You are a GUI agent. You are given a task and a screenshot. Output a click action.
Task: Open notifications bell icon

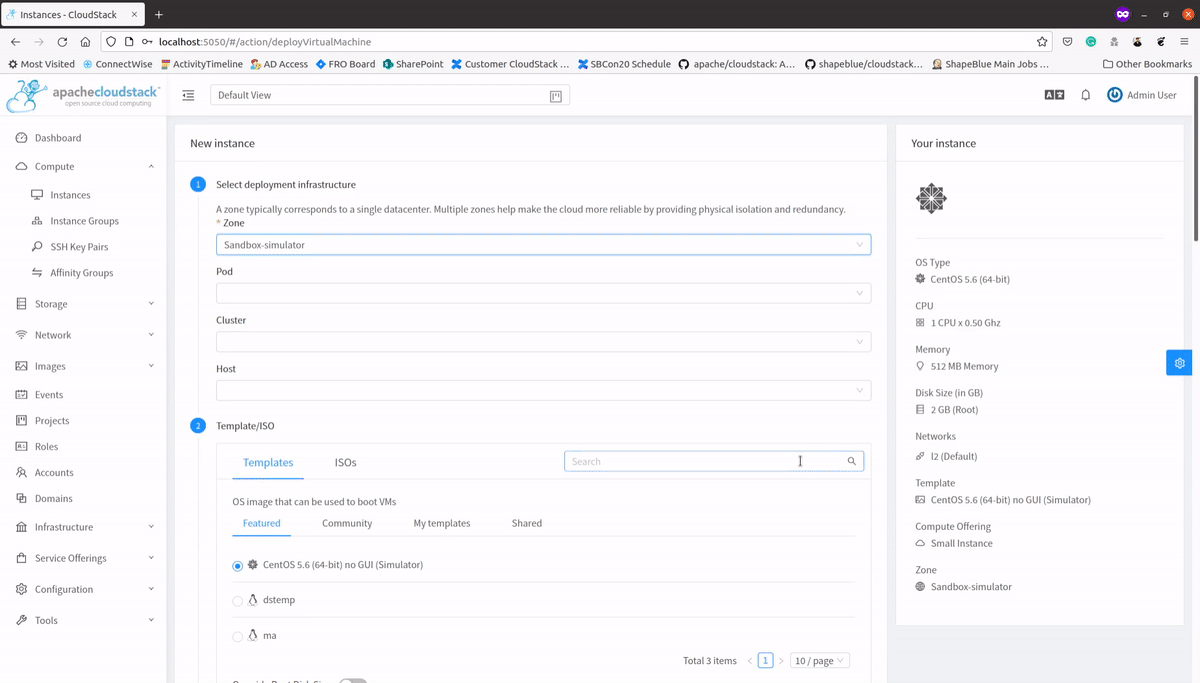point(1086,95)
